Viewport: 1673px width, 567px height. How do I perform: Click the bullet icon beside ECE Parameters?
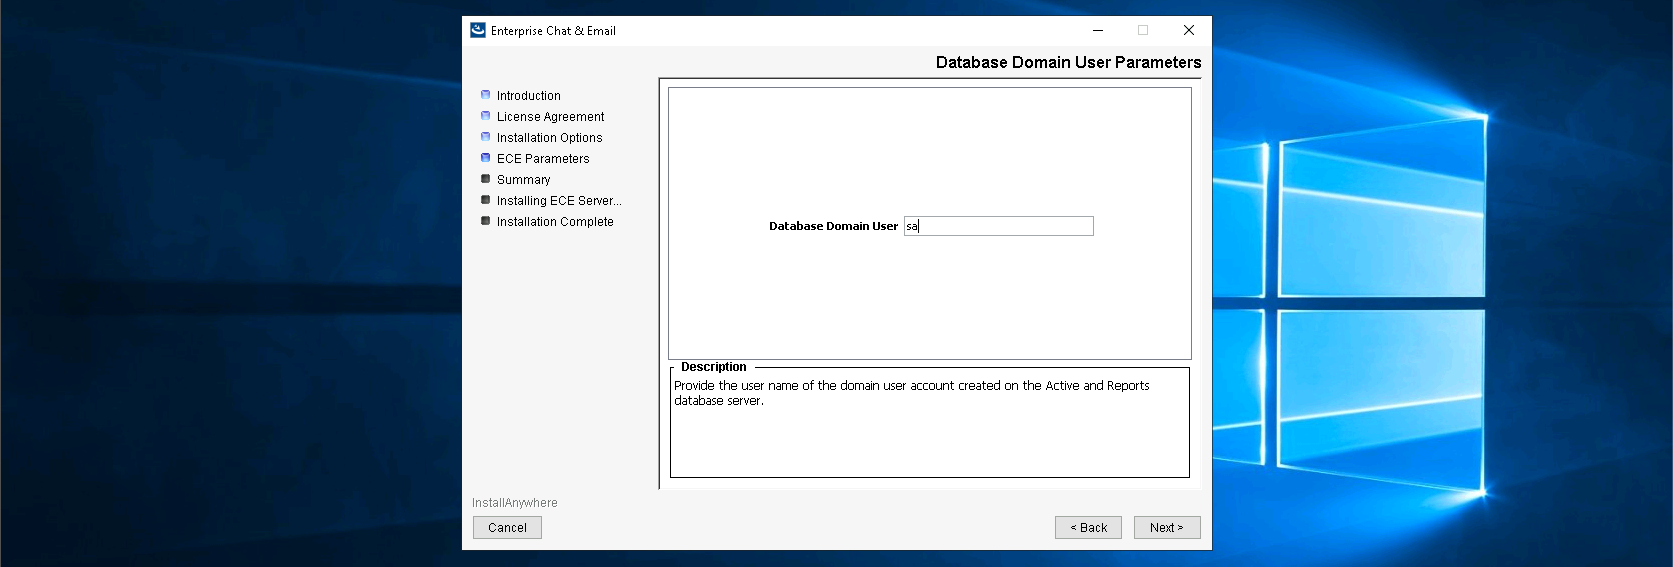(486, 158)
